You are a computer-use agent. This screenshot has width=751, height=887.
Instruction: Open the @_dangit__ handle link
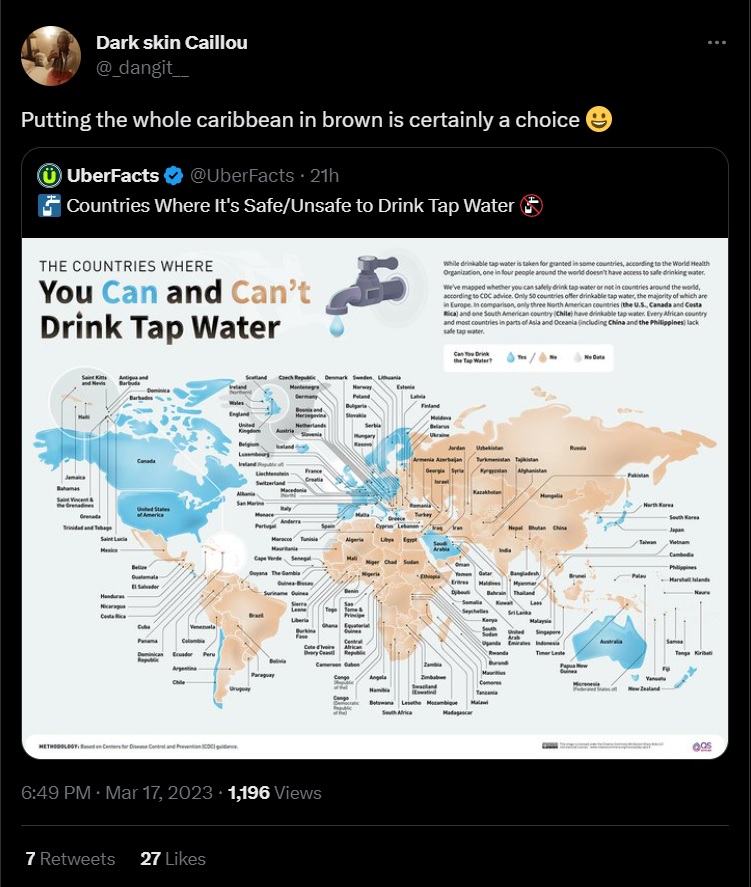[142, 67]
